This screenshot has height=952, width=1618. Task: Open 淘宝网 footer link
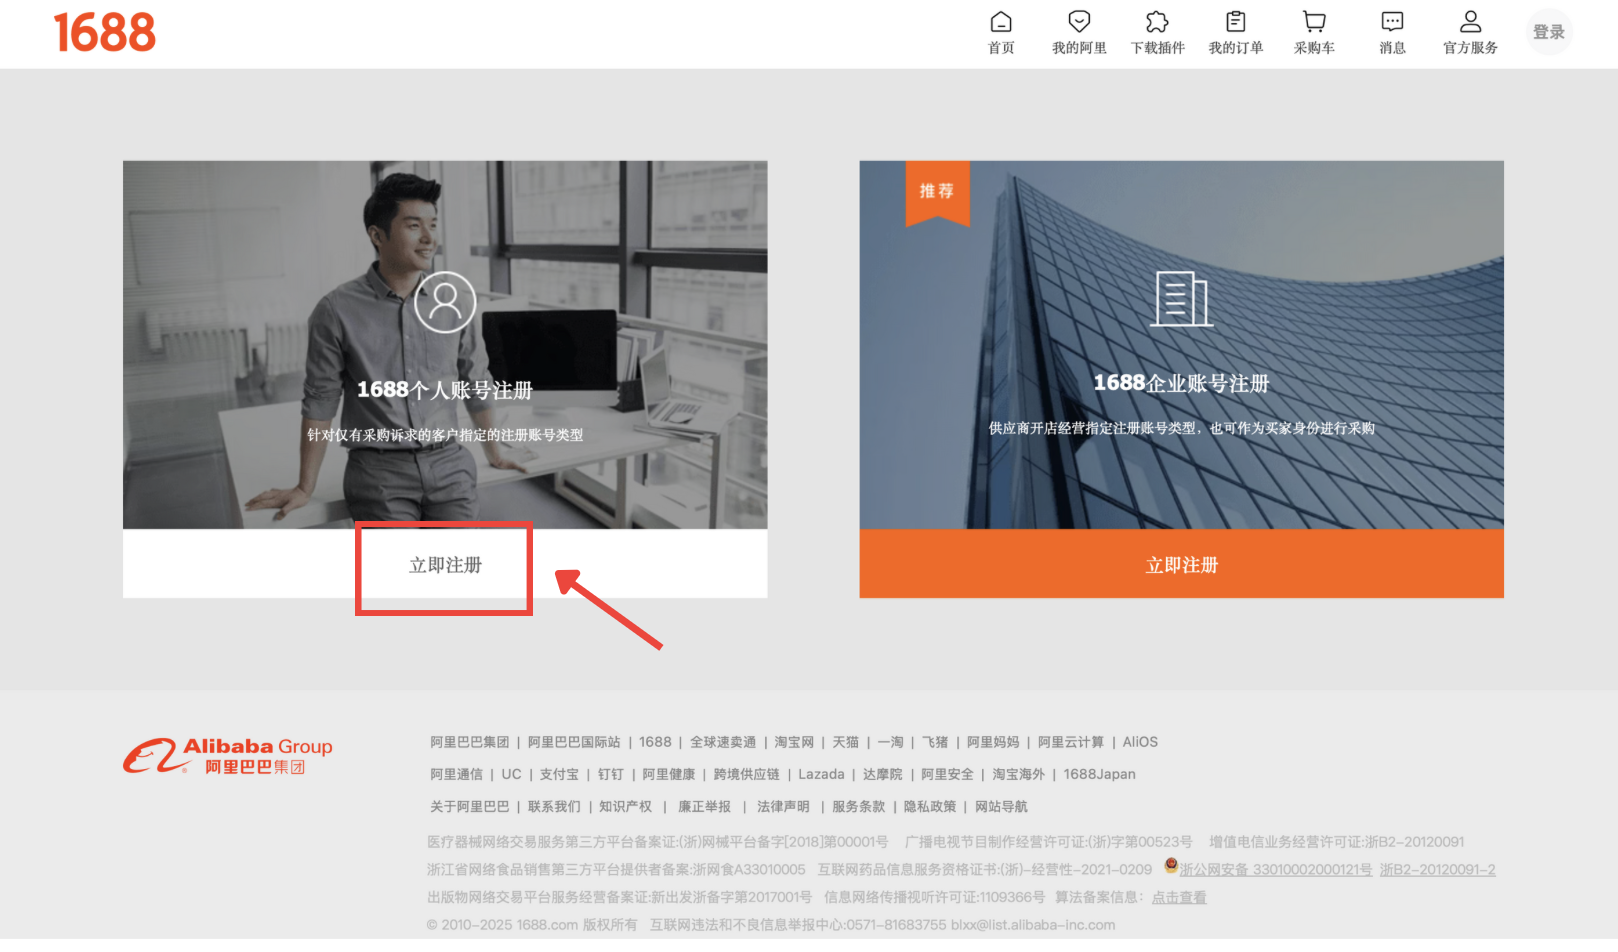click(x=794, y=742)
